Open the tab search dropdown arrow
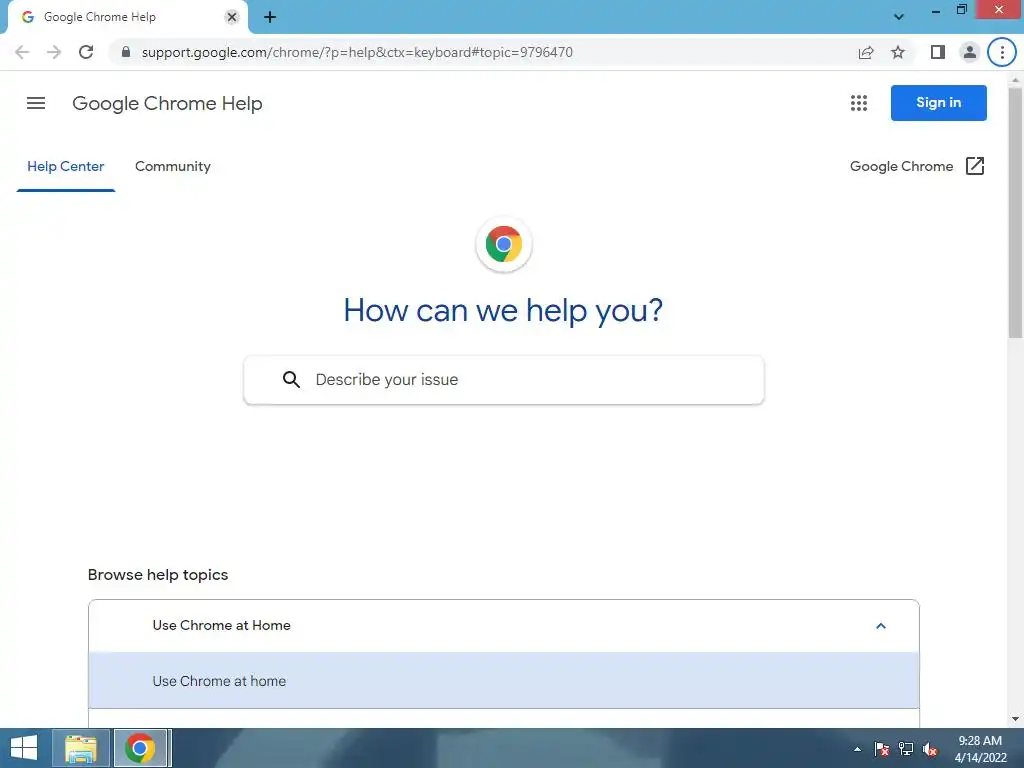Screen dimensions: 1024x768 899,17
